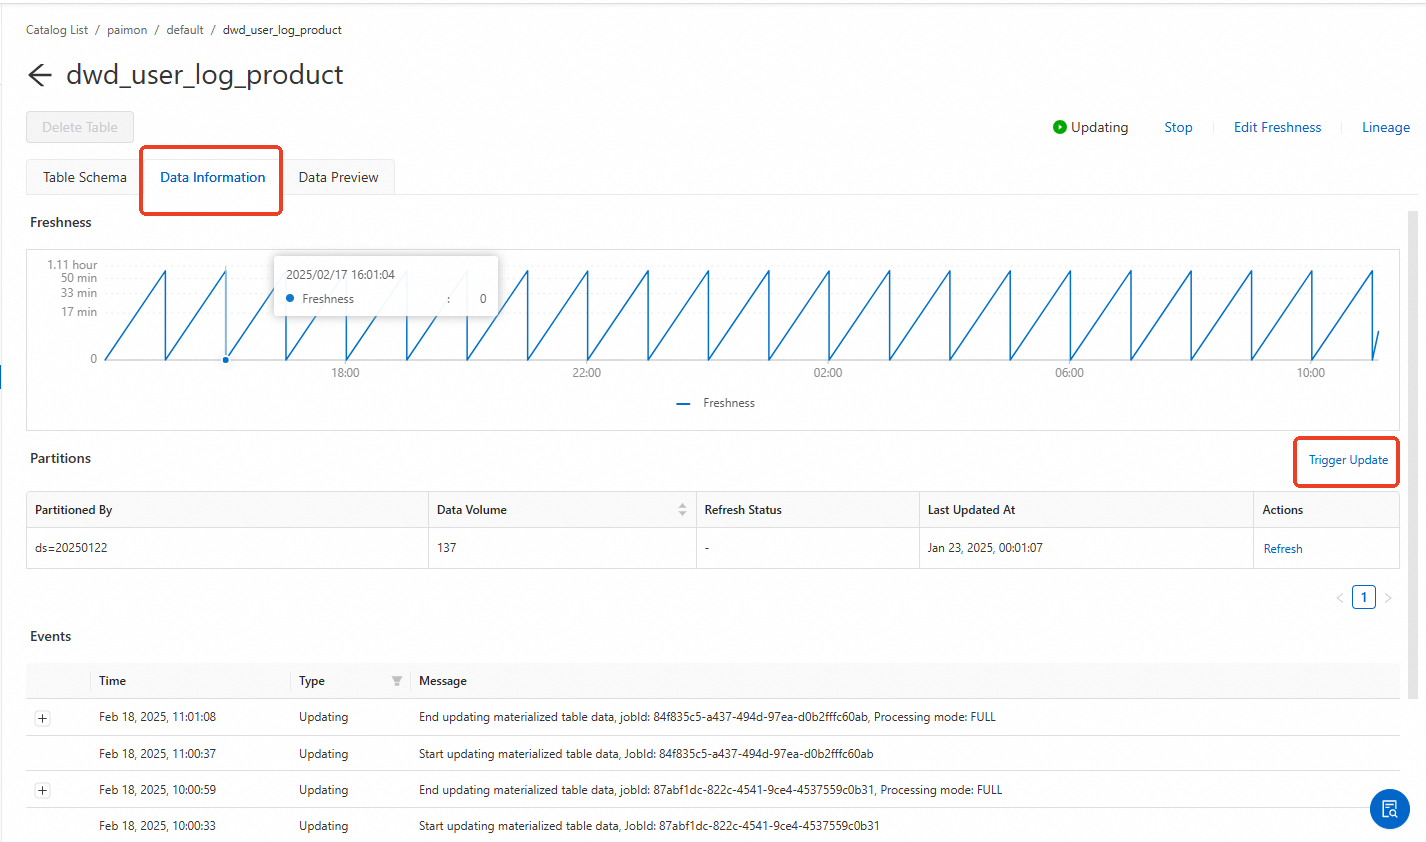Screen dimensions: 1426x842
Task: Stop the materialized table updates
Action: [x=1177, y=127]
